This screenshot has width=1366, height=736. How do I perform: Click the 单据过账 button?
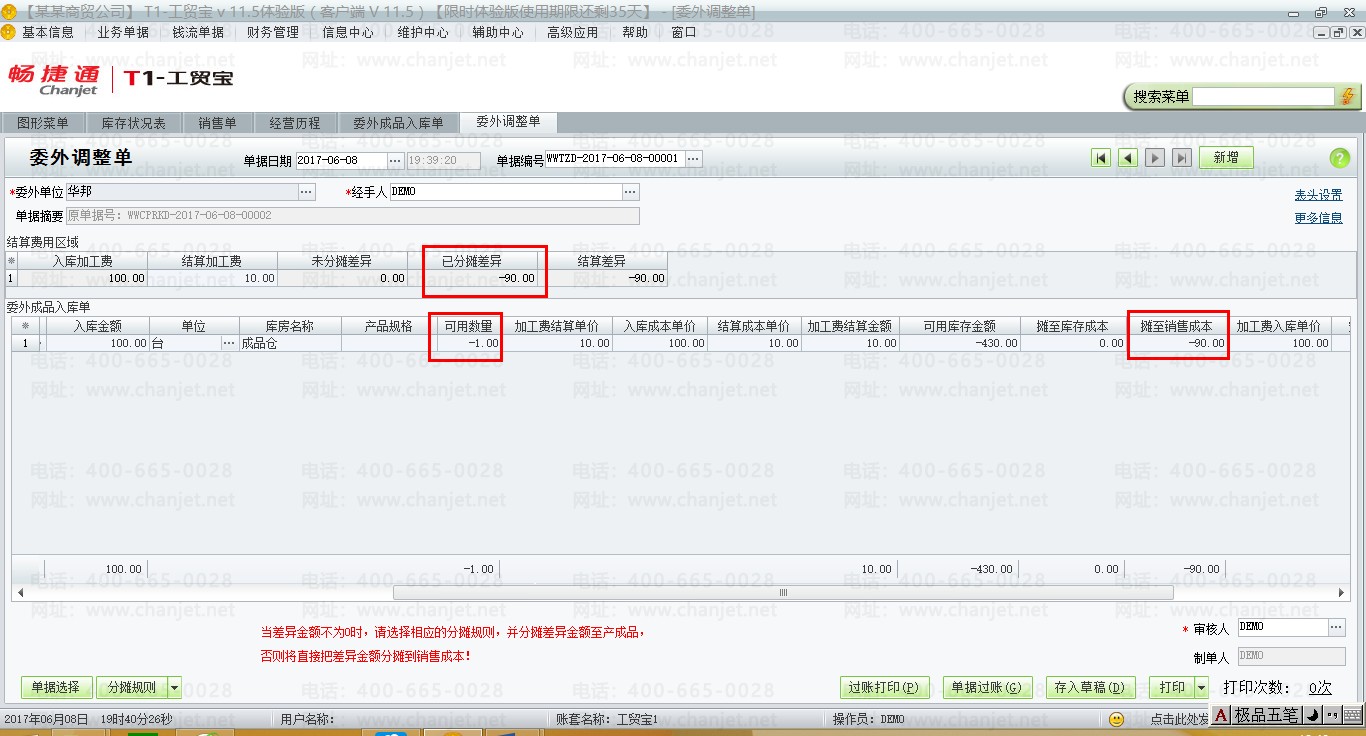986,688
